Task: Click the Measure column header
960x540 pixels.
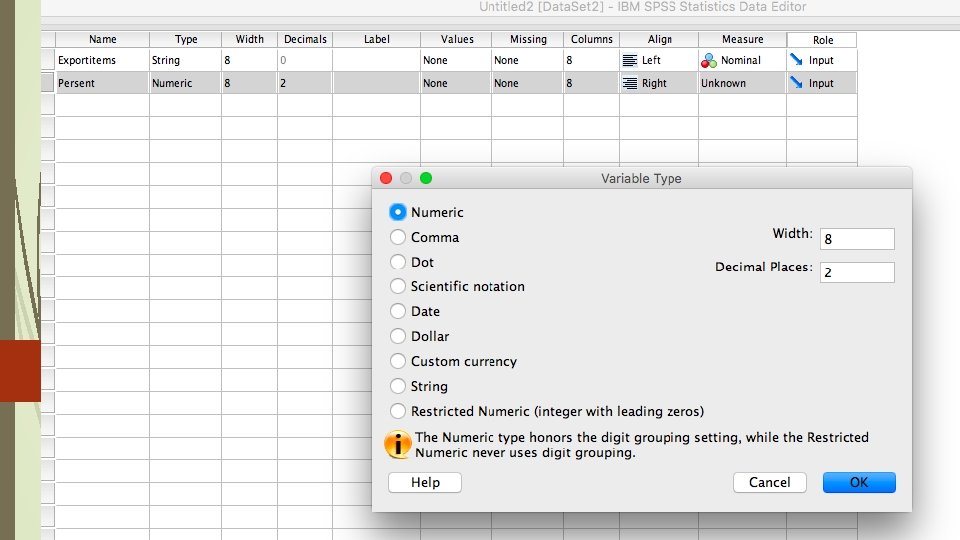Action: 742,39
